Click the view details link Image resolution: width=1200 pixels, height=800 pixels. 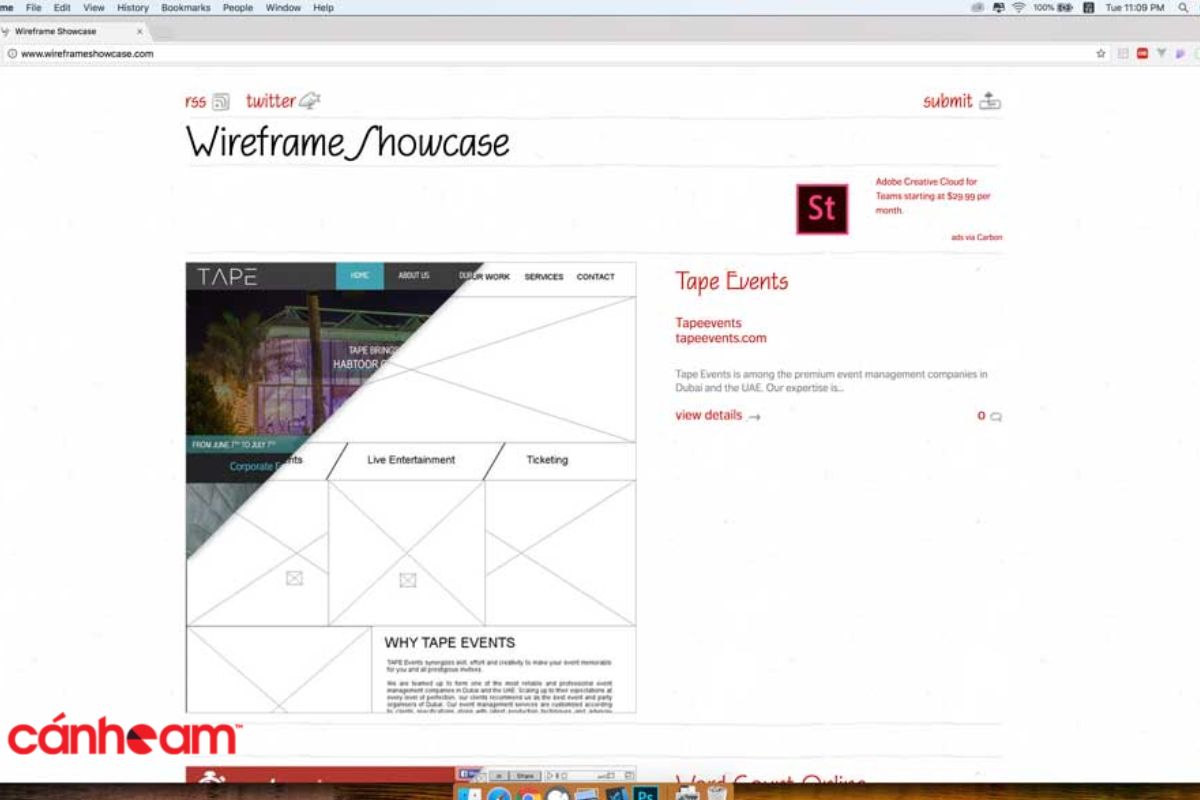pyautogui.click(x=709, y=415)
